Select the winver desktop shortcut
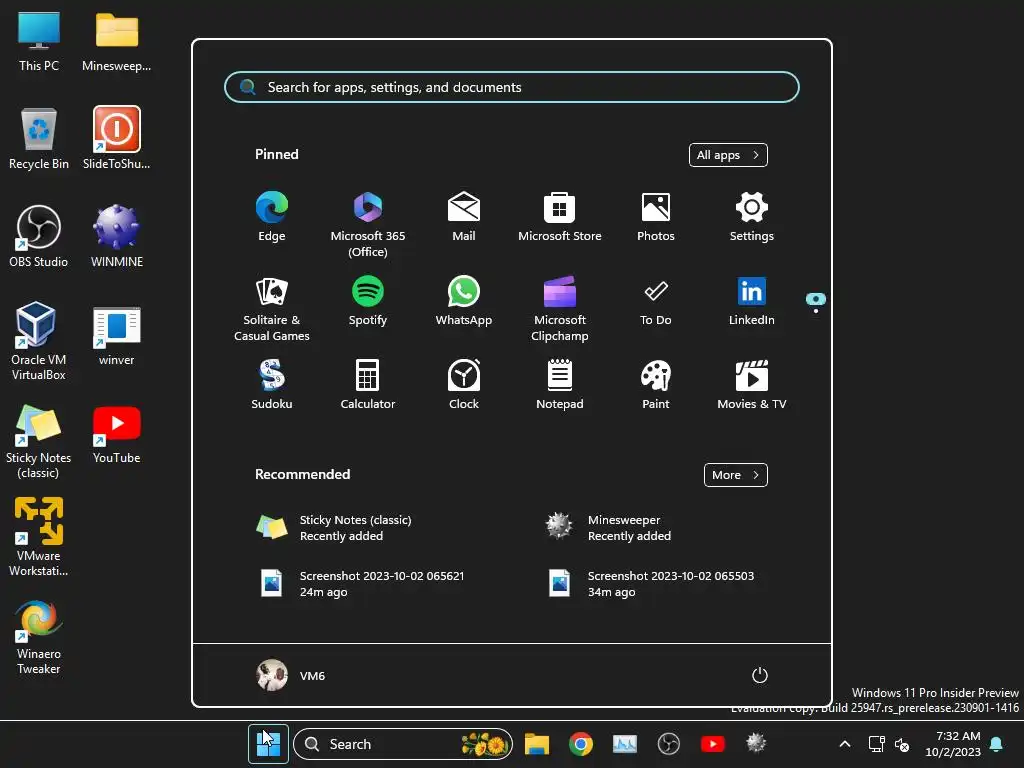This screenshot has width=1024, height=768. click(117, 334)
